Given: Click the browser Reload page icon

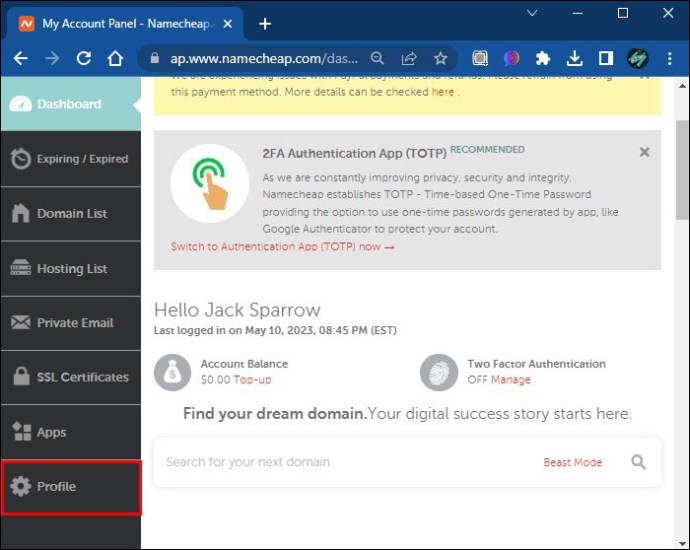Looking at the screenshot, I should click(84, 58).
